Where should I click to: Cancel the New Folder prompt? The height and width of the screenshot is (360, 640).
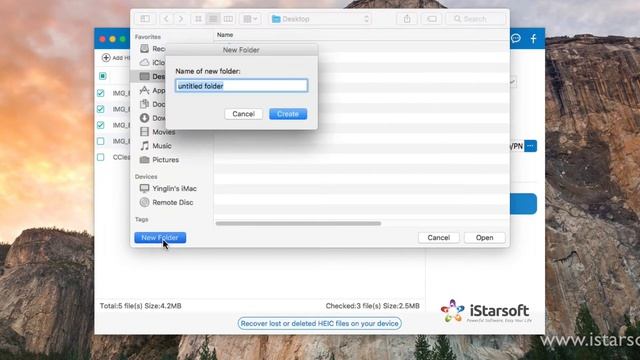point(243,114)
